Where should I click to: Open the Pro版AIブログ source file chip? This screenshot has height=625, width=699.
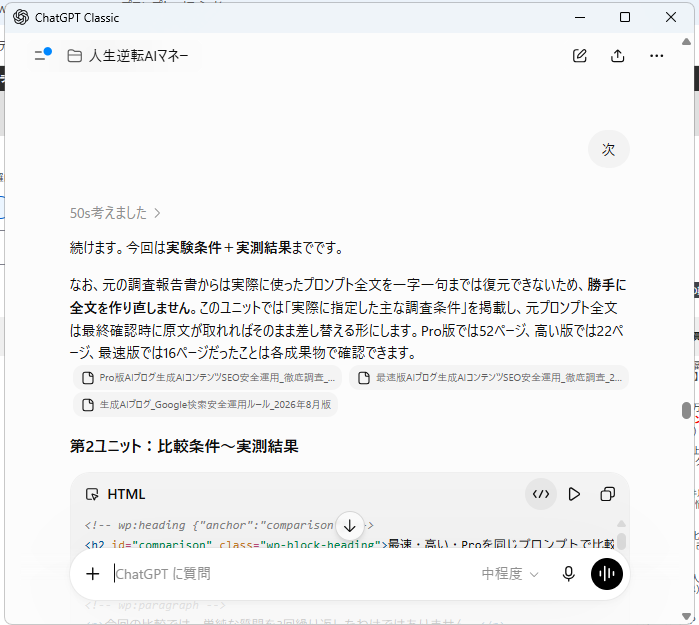208,378
